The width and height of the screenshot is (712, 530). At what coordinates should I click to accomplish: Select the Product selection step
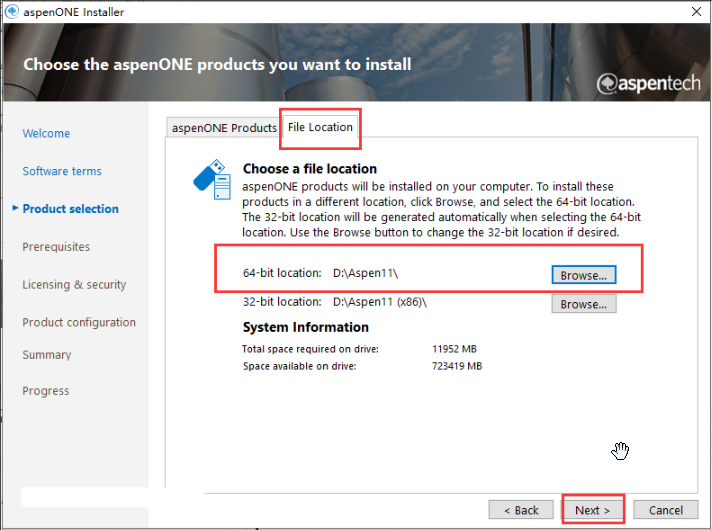click(x=70, y=209)
